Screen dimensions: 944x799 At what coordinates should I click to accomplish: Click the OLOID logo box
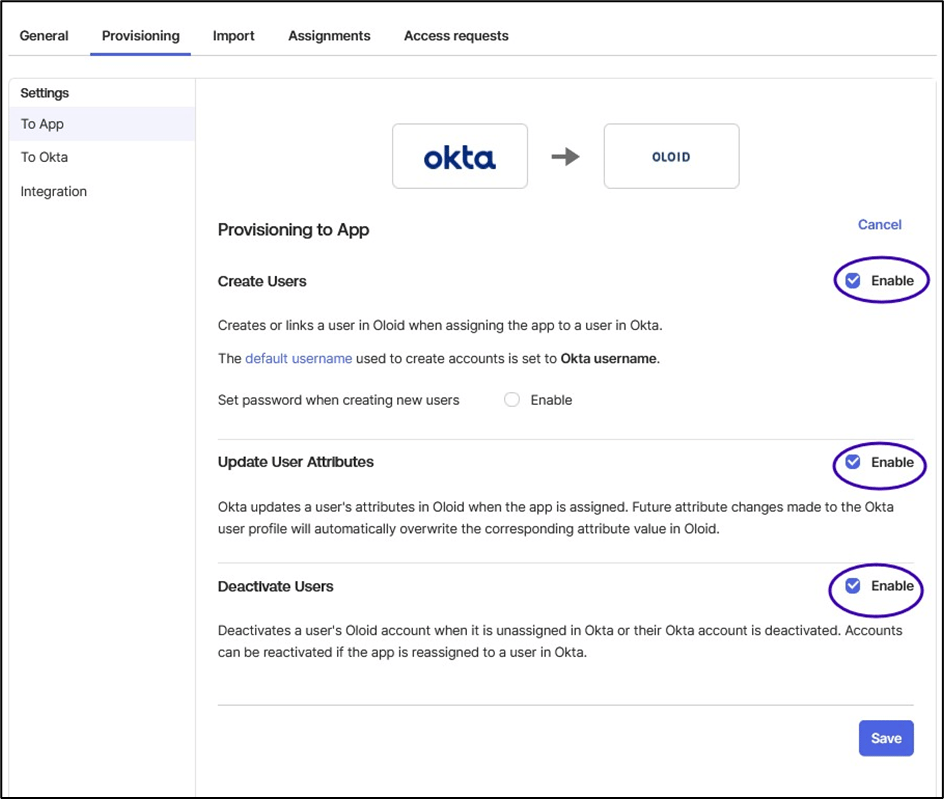pyautogui.click(x=671, y=157)
